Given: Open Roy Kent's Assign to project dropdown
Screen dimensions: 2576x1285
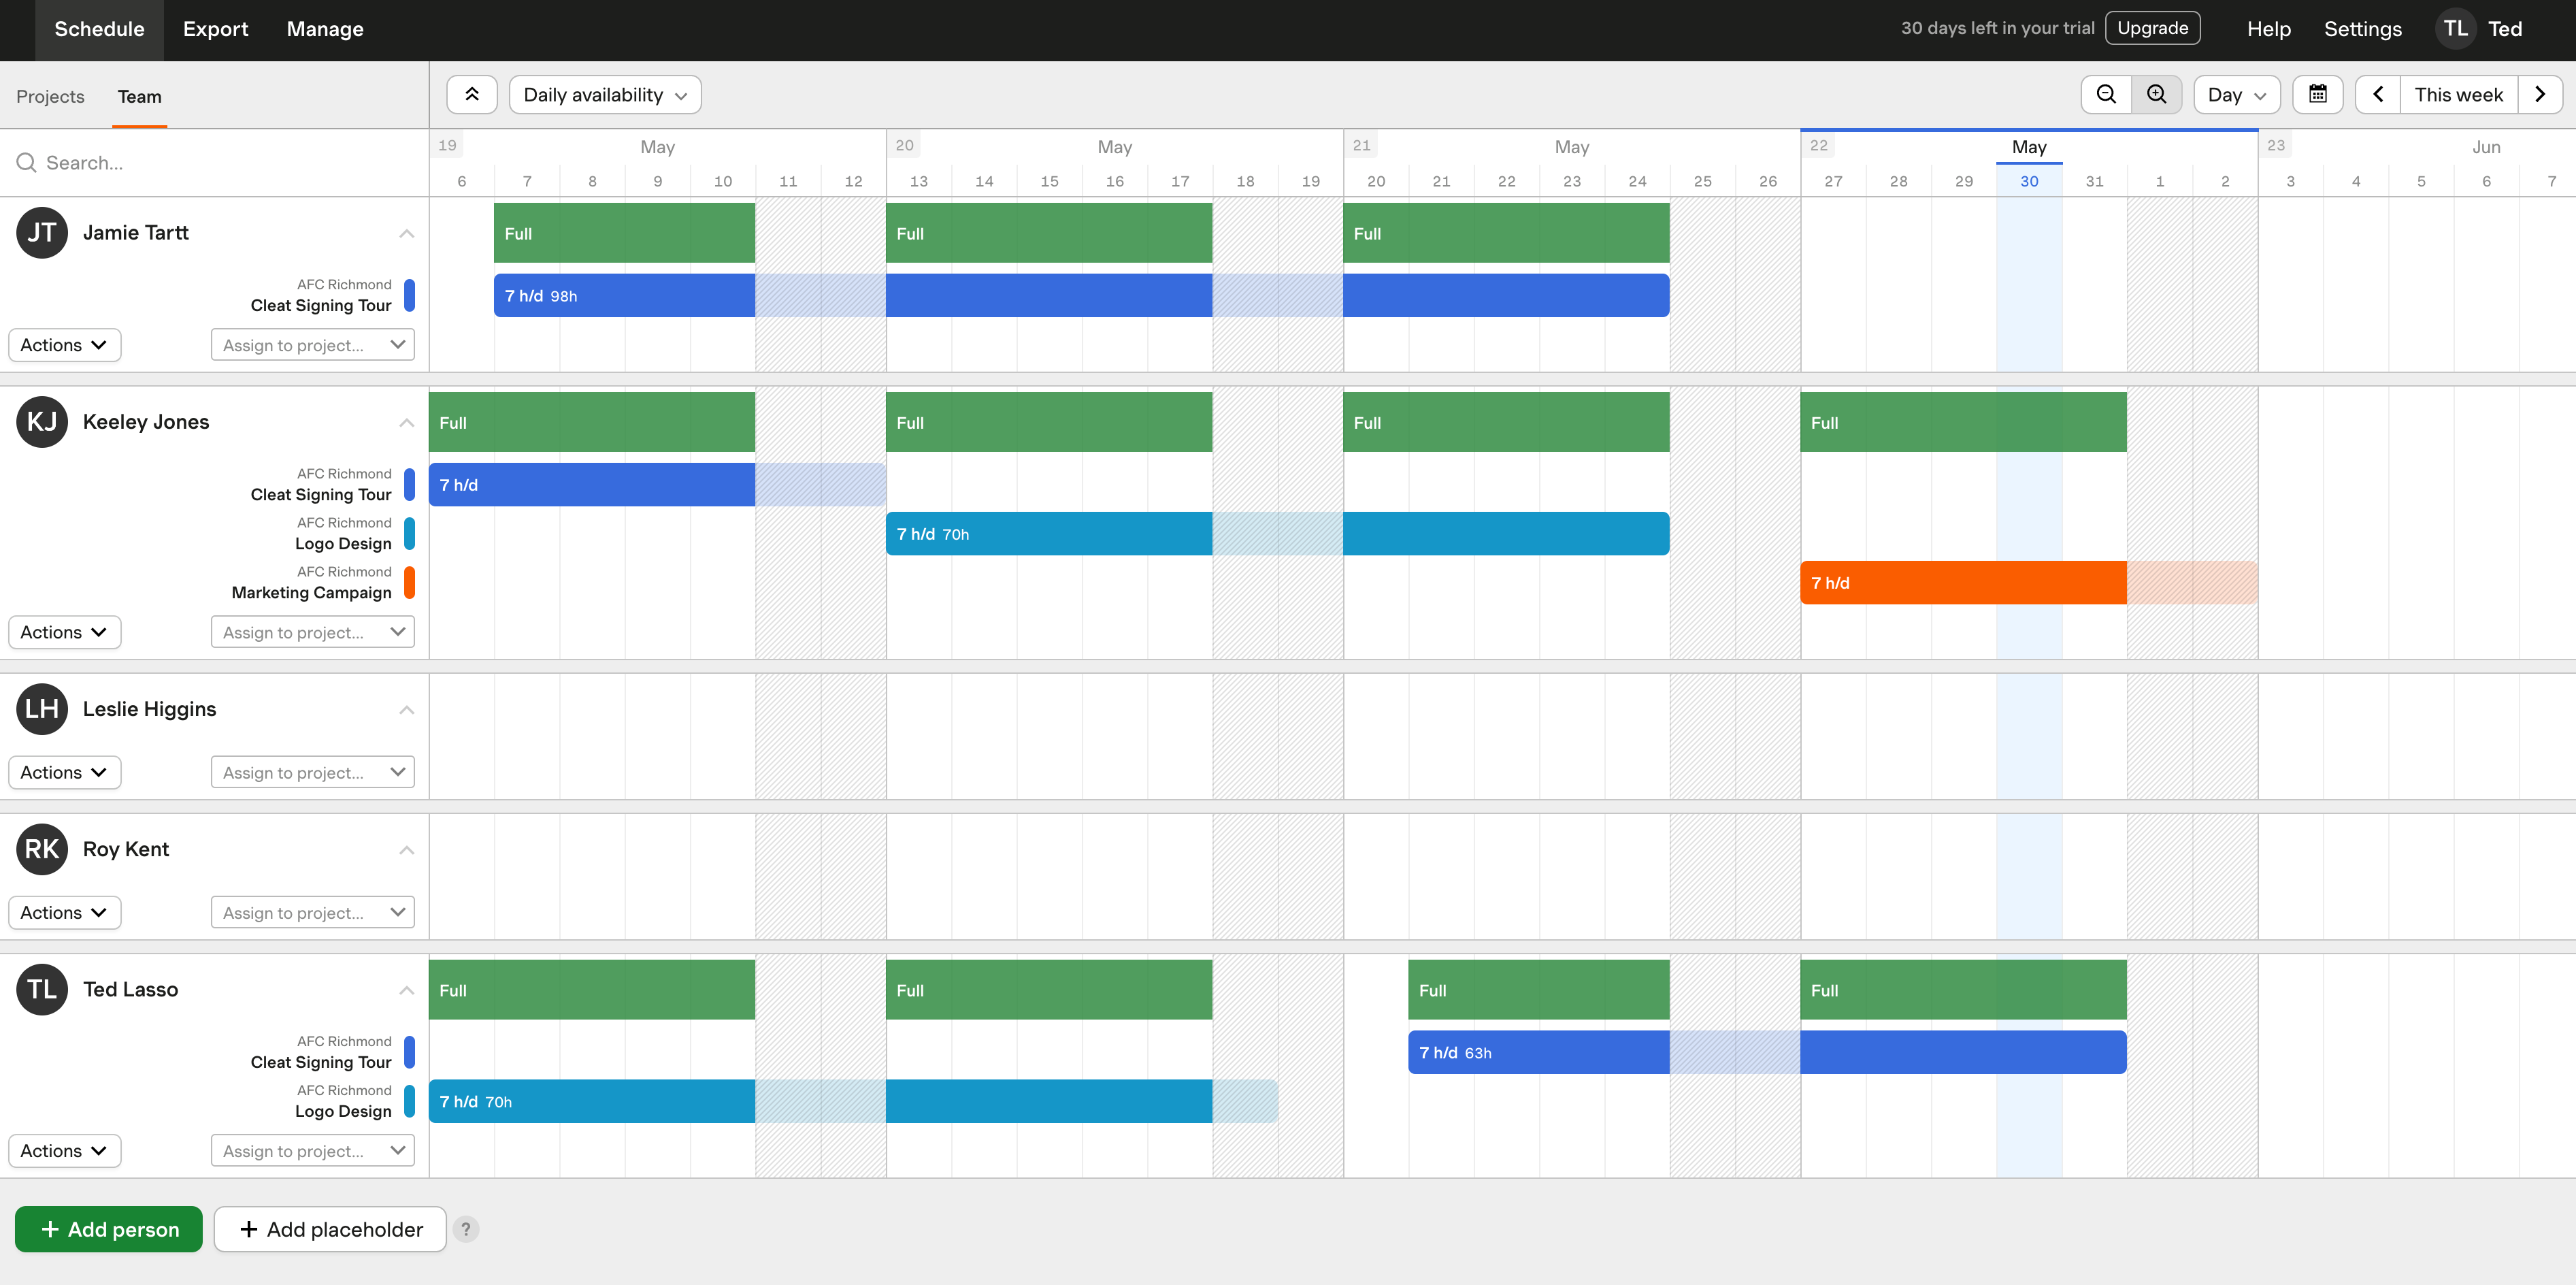Looking at the screenshot, I should 313,912.
